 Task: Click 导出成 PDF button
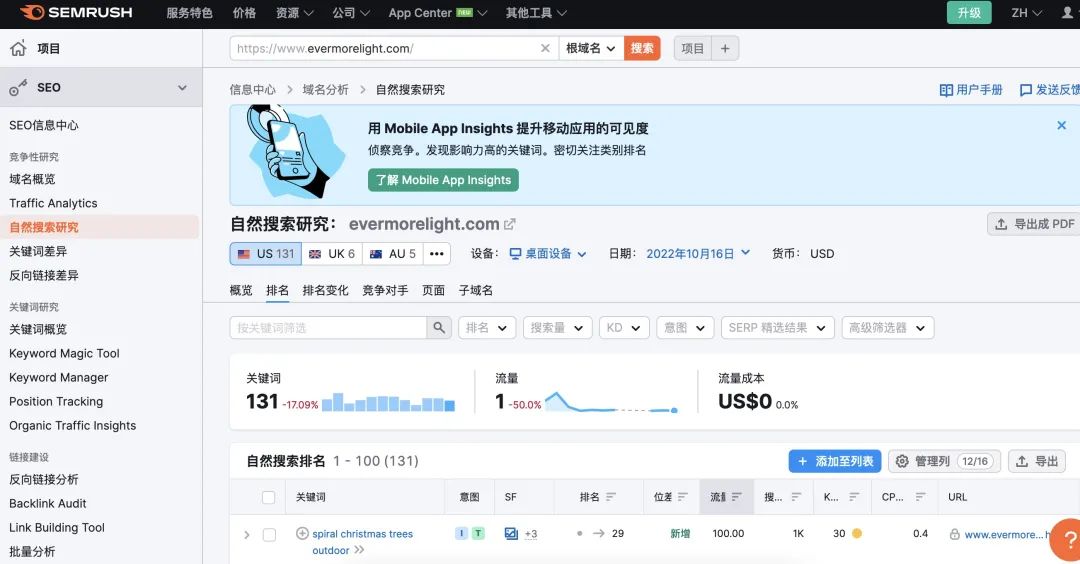pos(1035,224)
